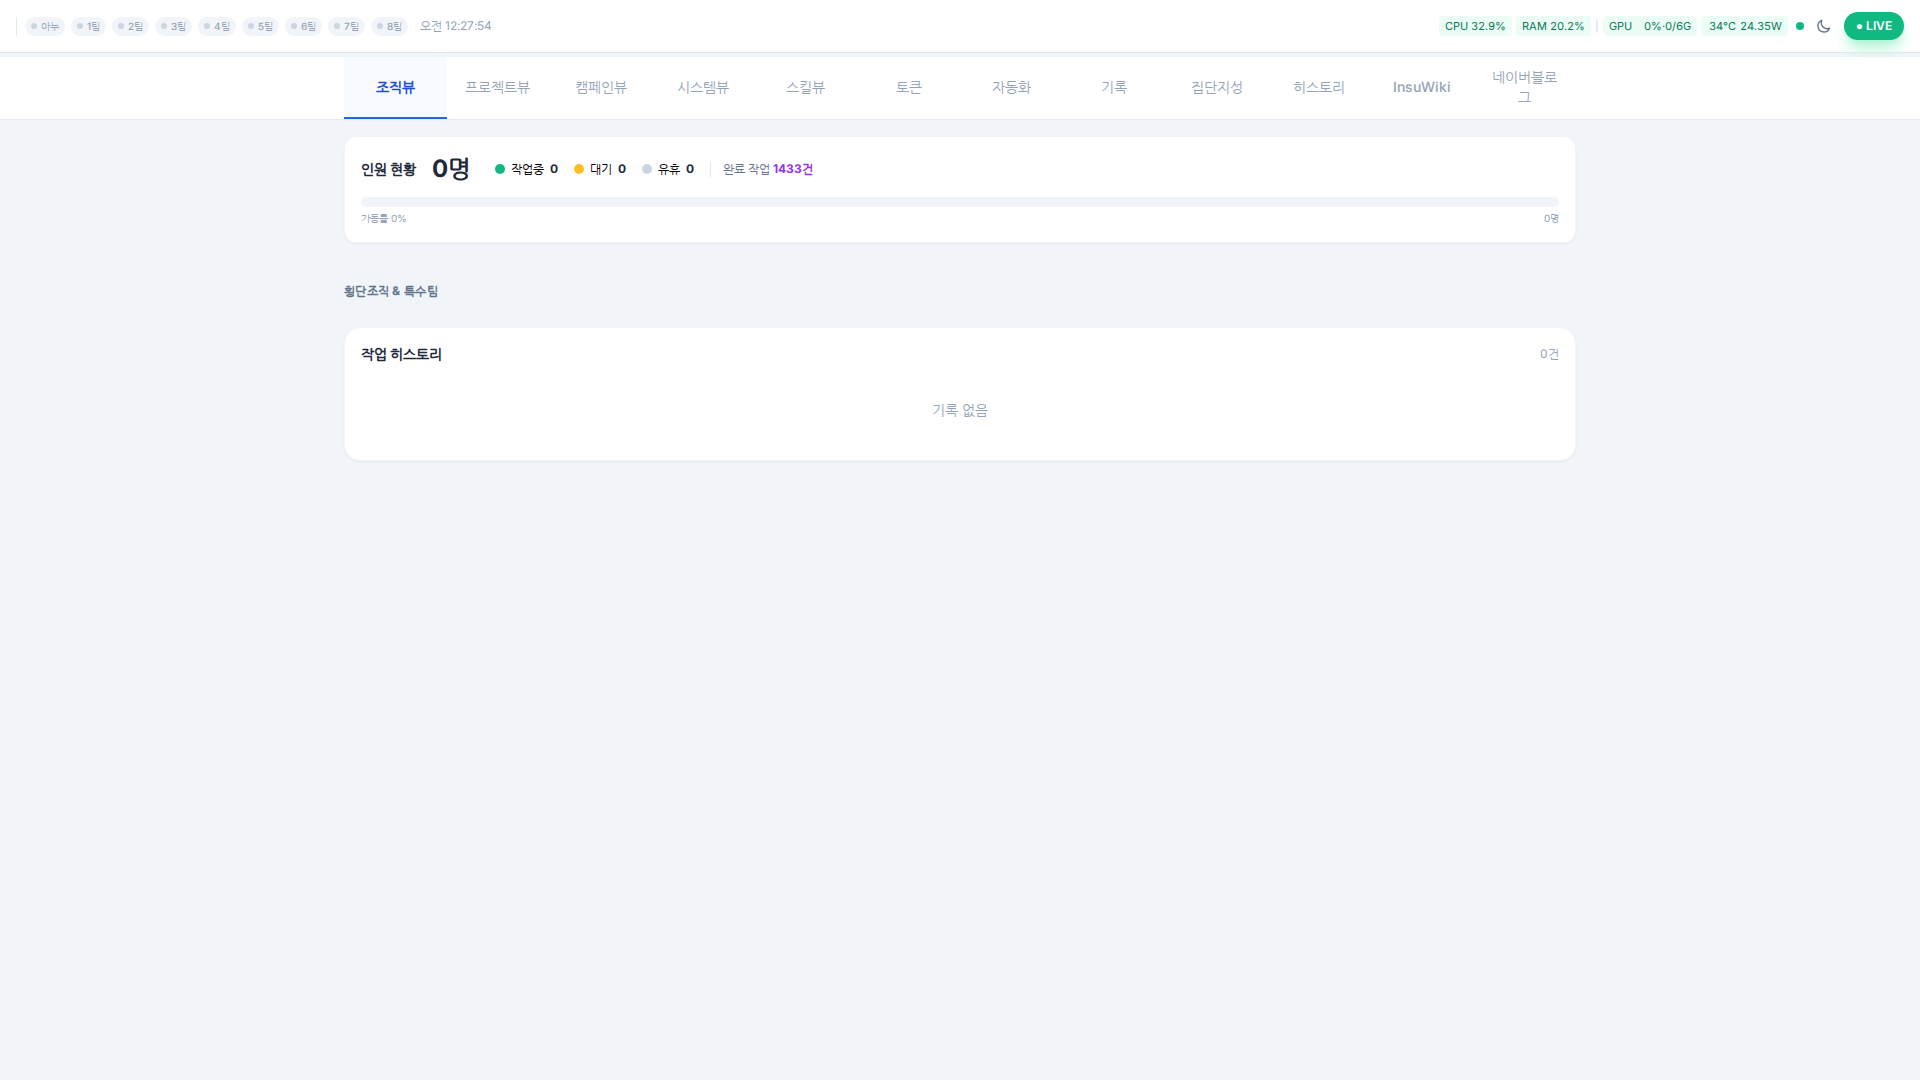Toggle the LIVE status button

point(1873,26)
